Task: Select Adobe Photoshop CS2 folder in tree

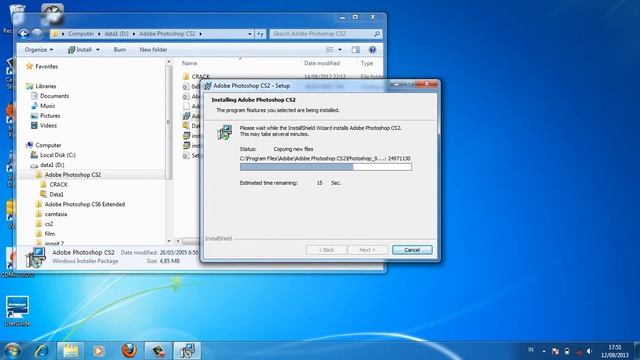Action: coord(73,175)
